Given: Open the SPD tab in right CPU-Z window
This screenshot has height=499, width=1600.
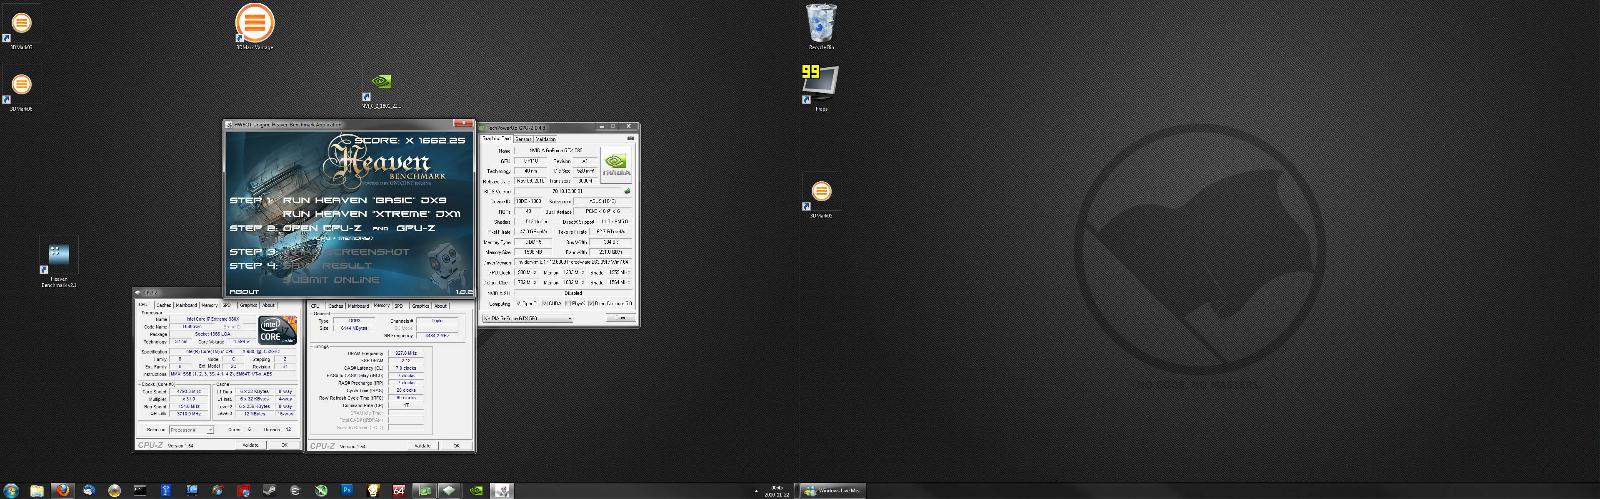Looking at the screenshot, I should [400, 306].
